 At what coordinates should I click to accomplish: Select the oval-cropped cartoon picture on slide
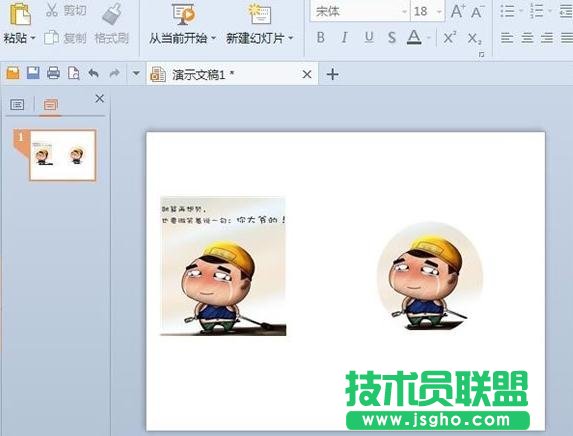pyautogui.click(x=430, y=276)
